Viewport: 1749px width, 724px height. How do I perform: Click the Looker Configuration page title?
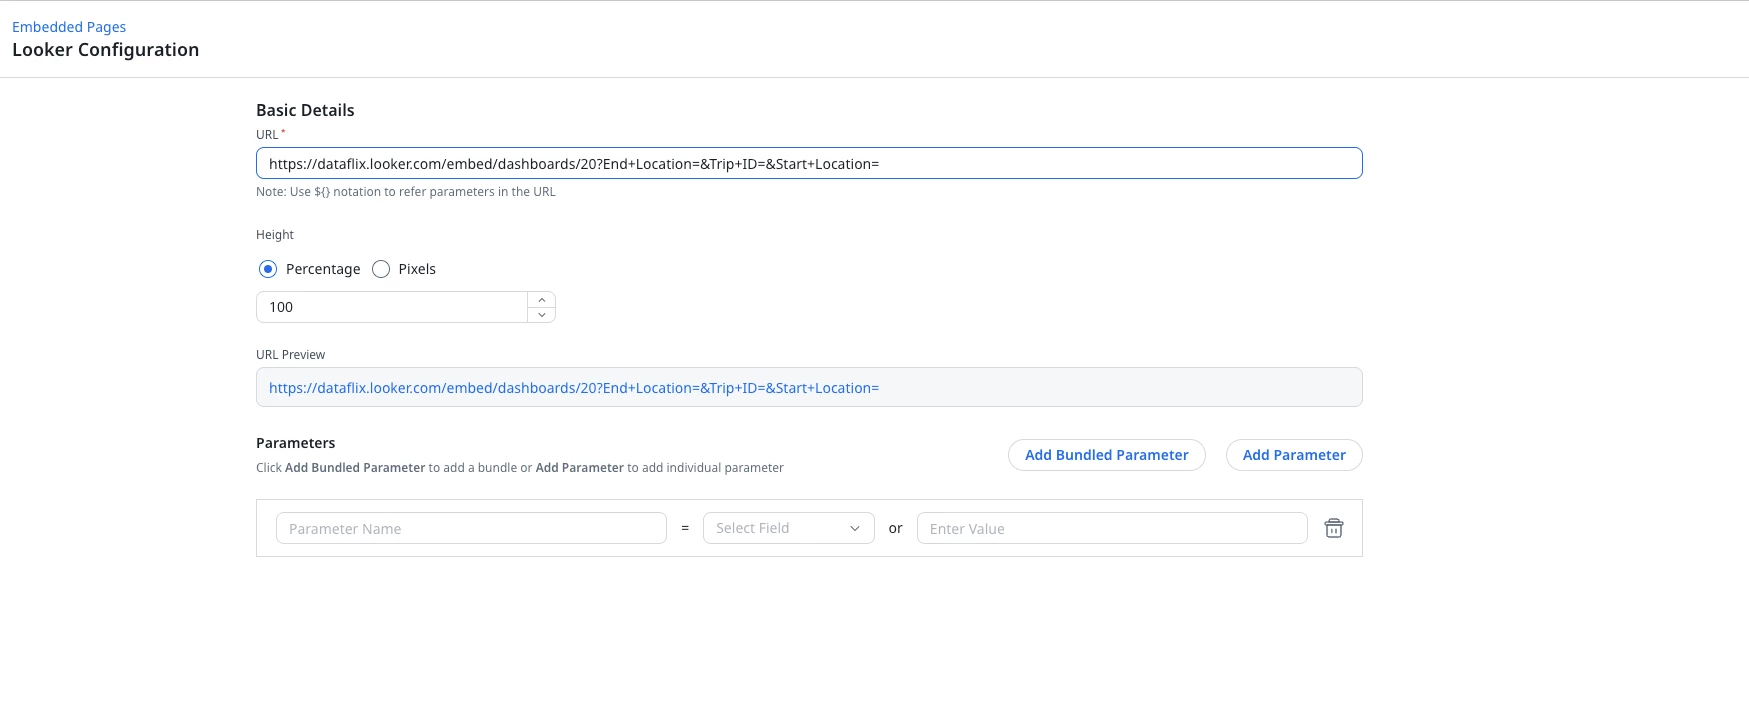(106, 50)
